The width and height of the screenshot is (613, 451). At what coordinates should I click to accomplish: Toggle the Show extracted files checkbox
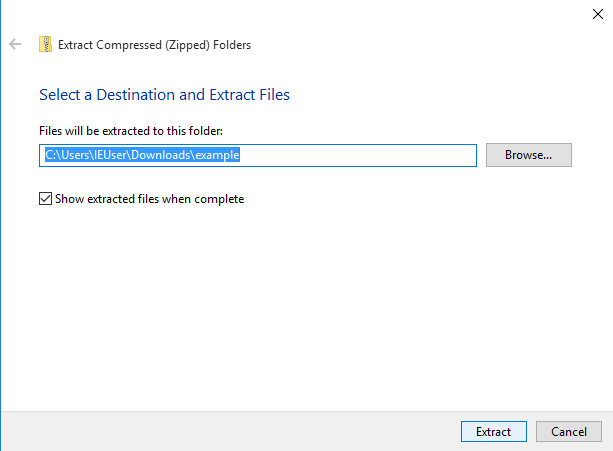point(45,199)
